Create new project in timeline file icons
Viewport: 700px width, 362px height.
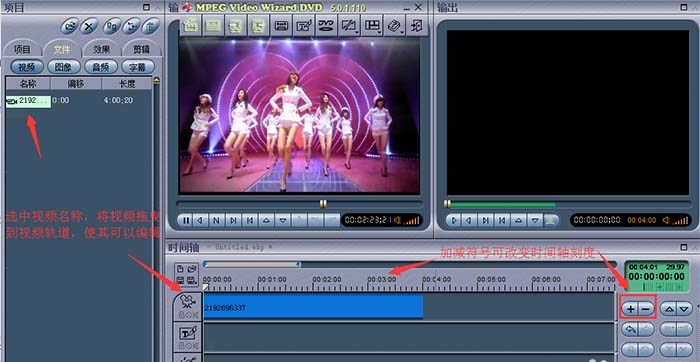pyautogui.click(x=180, y=269)
